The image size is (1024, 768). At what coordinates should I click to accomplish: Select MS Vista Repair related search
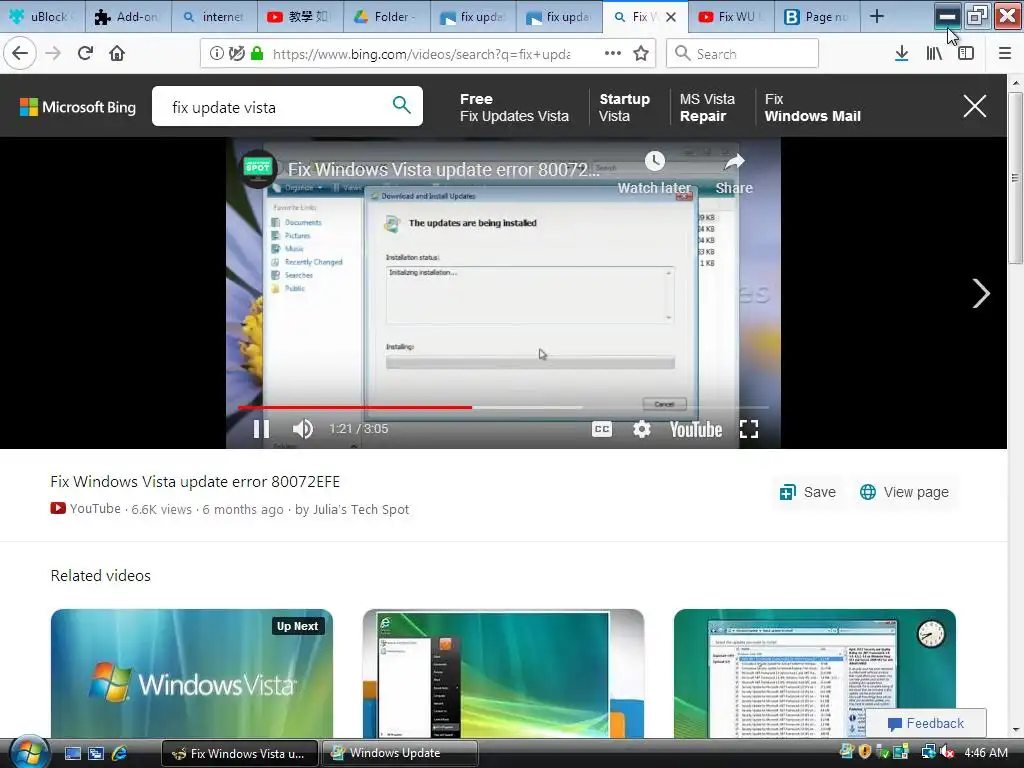pos(707,108)
